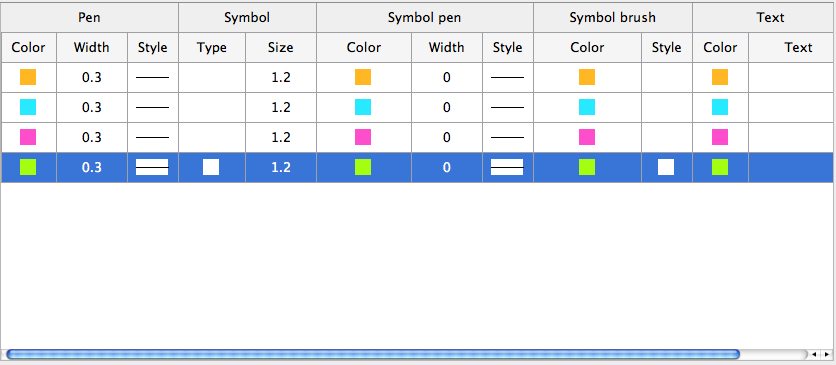
Task: Click the scroll left arrow button
Action: [814, 354]
